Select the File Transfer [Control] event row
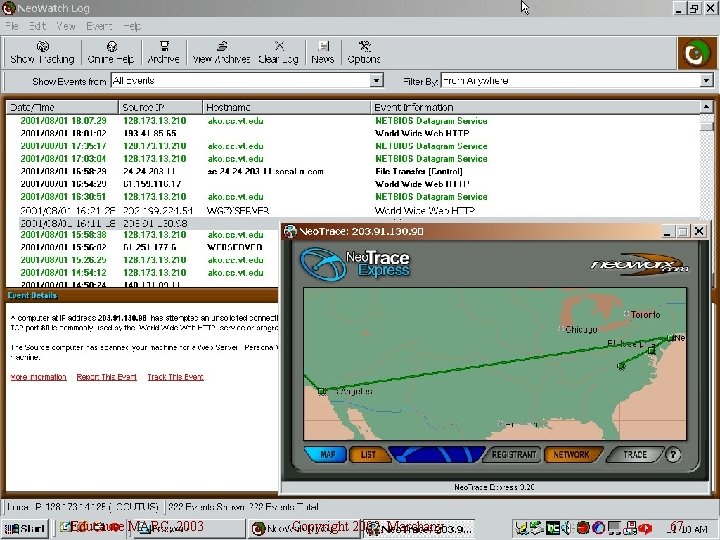The image size is (720, 540). point(353,171)
